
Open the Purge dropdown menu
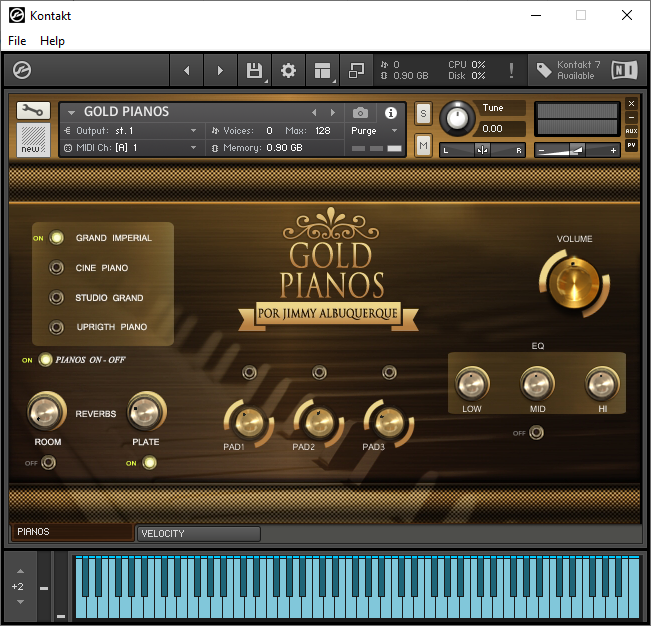(374, 131)
